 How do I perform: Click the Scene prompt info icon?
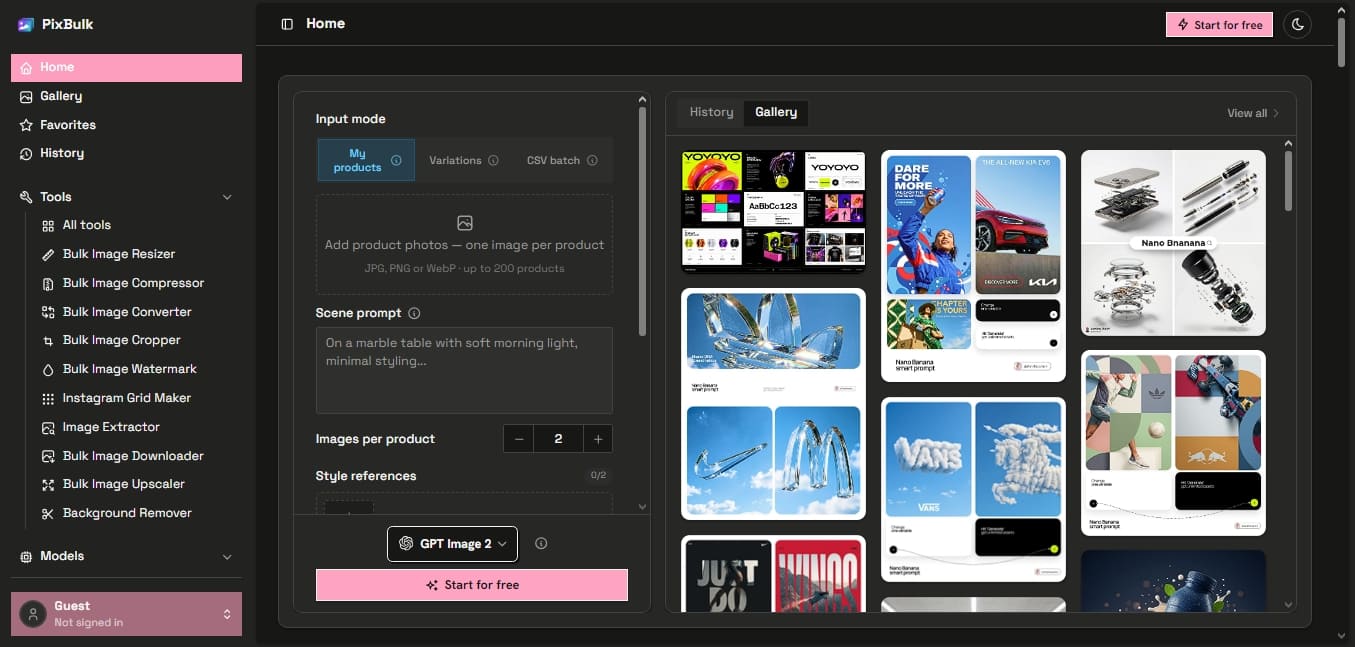pos(414,313)
